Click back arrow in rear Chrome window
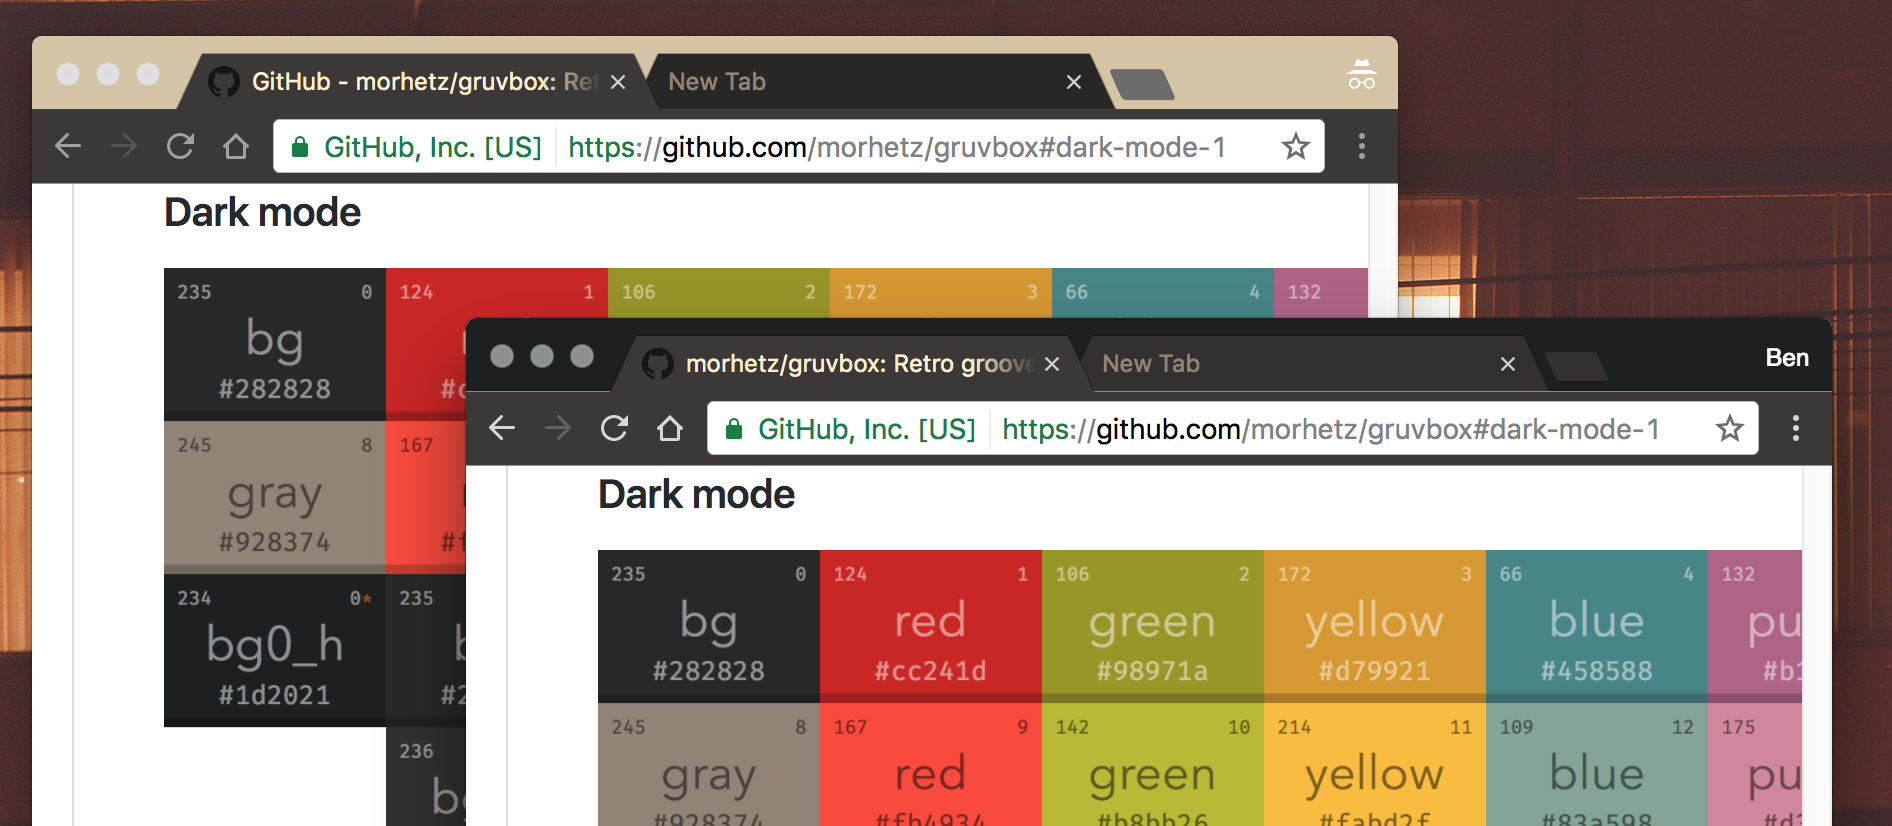The height and width of the screenshot is (826, 1892). tap(68, 146)
